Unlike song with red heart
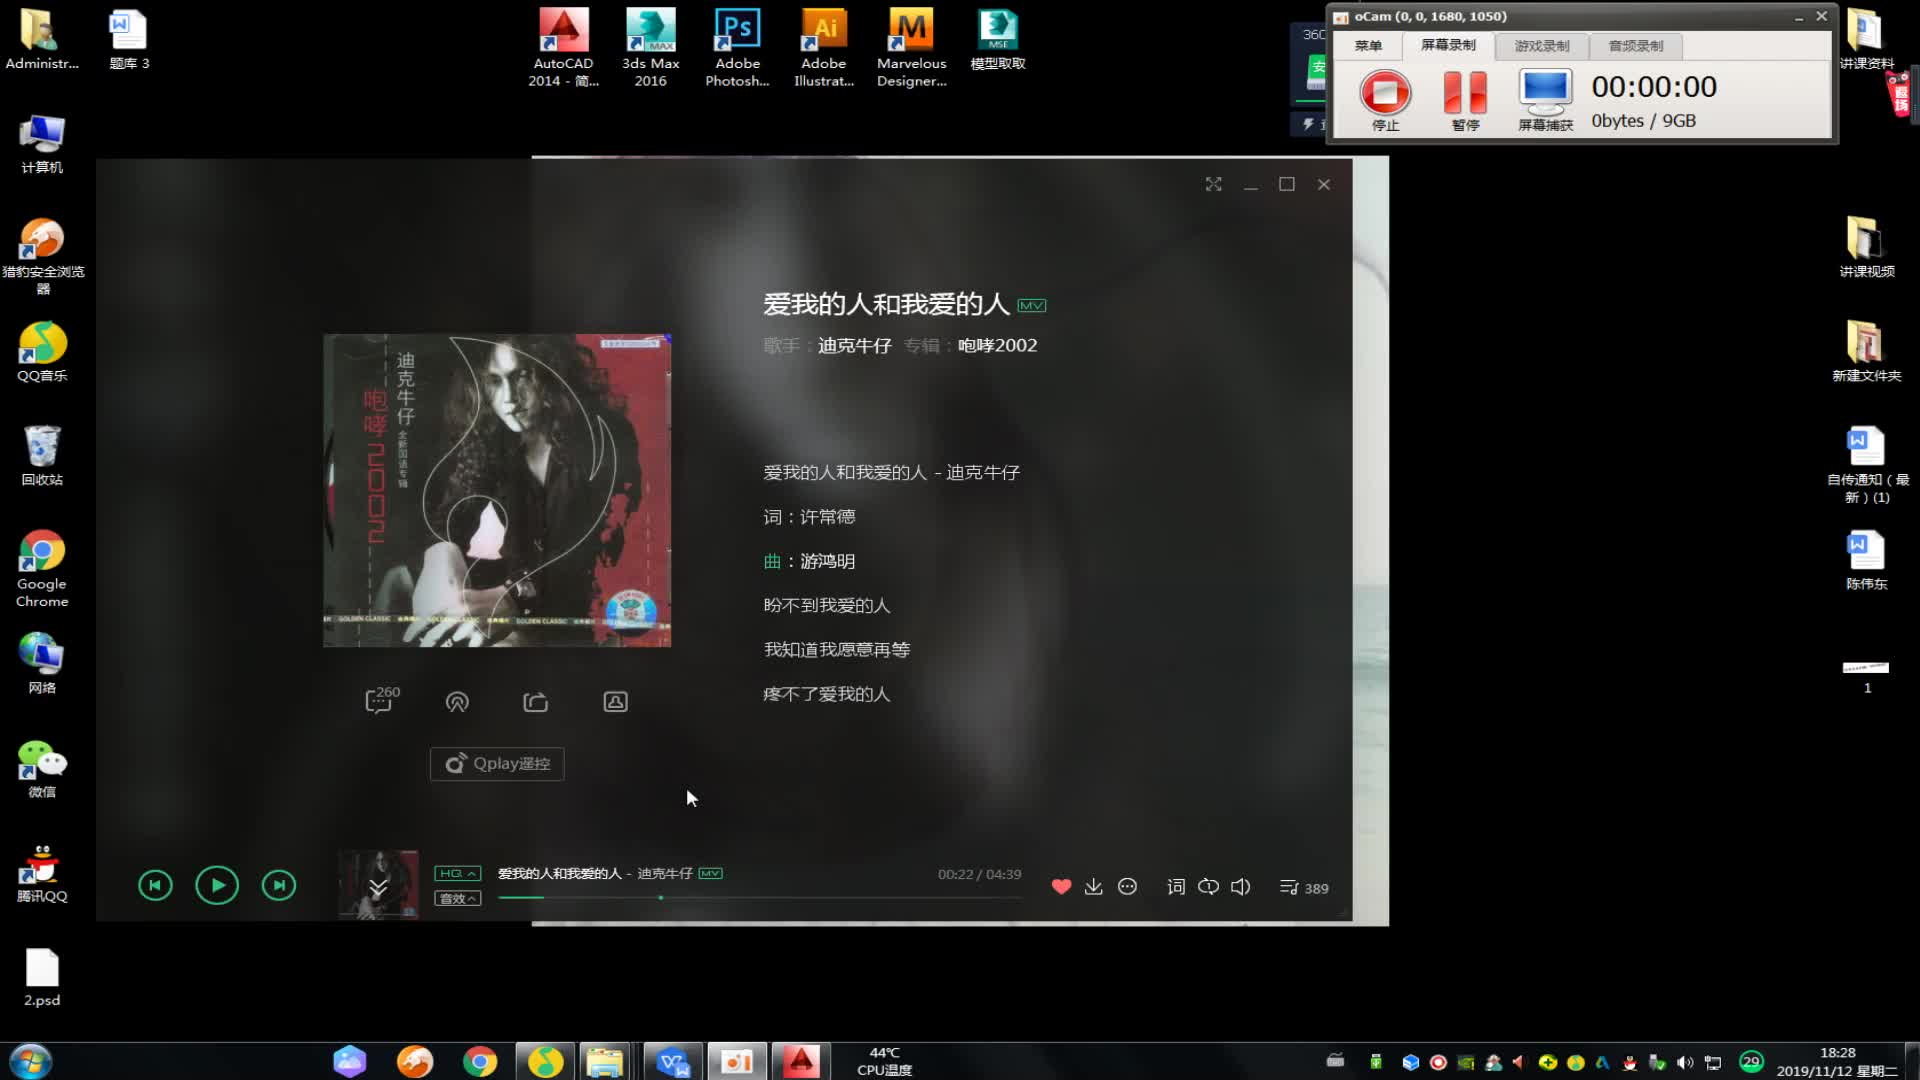 tap(1062, 887)
